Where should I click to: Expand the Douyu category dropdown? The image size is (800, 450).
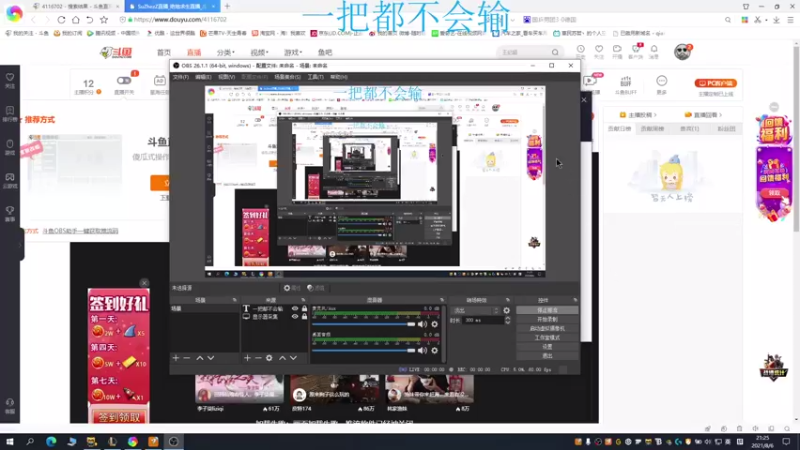(x=226, y=53)
